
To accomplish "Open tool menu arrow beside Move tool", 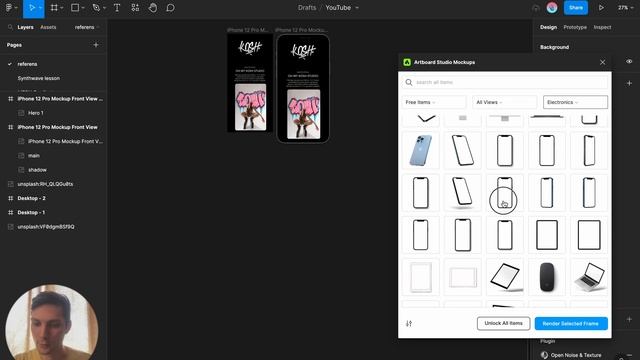I will click(x=40, y=8).
